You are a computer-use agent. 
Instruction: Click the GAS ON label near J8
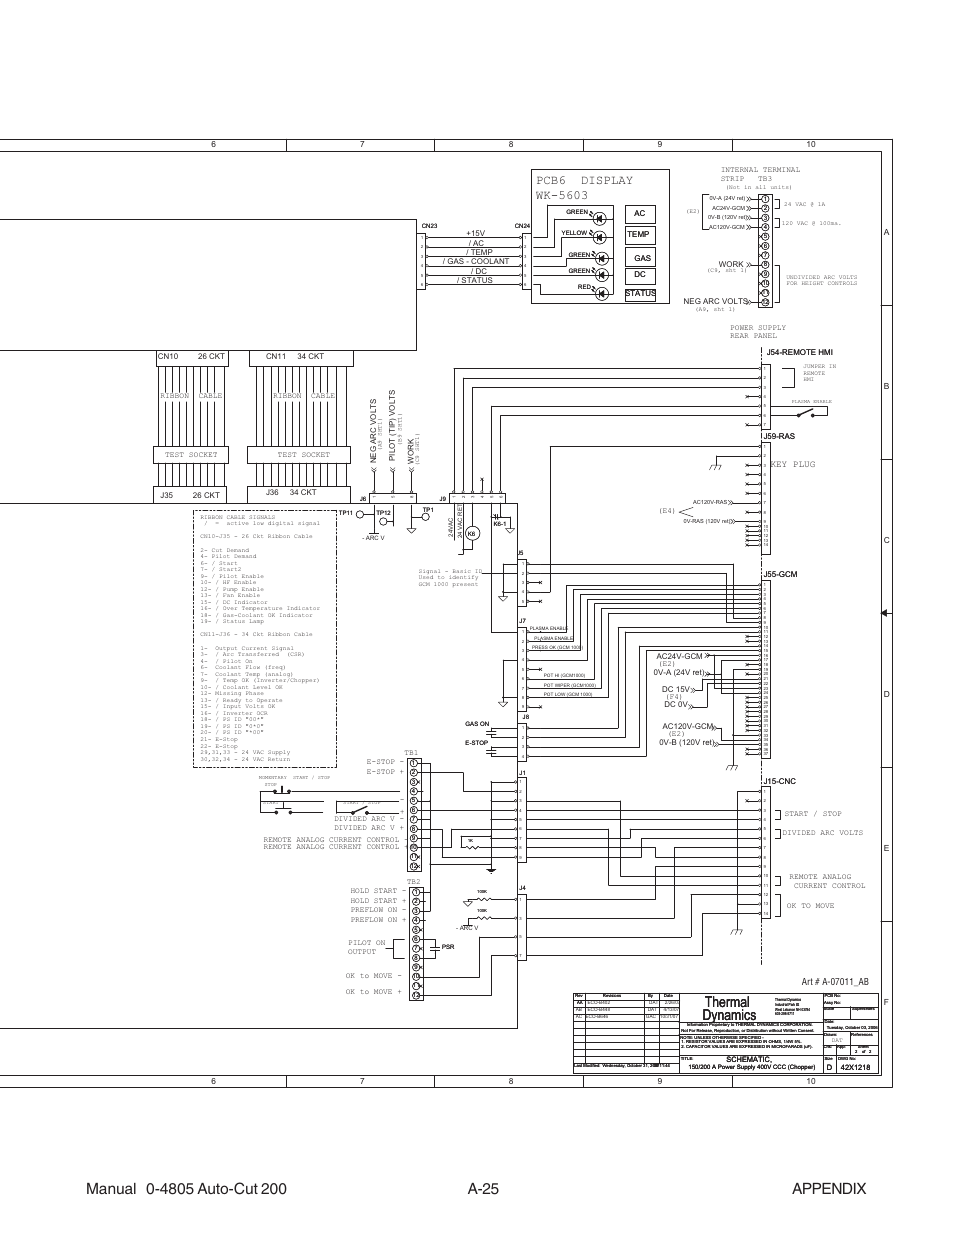point(477,724)
